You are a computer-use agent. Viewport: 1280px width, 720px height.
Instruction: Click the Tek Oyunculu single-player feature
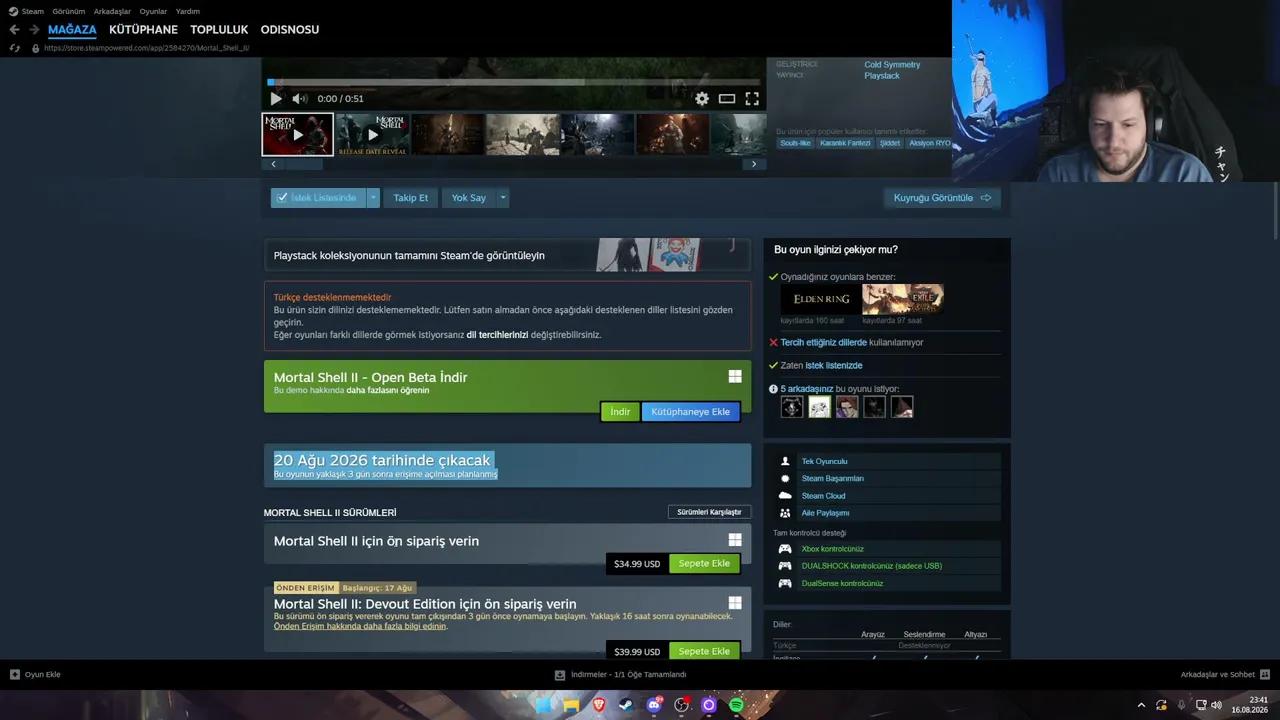(888, 462)
